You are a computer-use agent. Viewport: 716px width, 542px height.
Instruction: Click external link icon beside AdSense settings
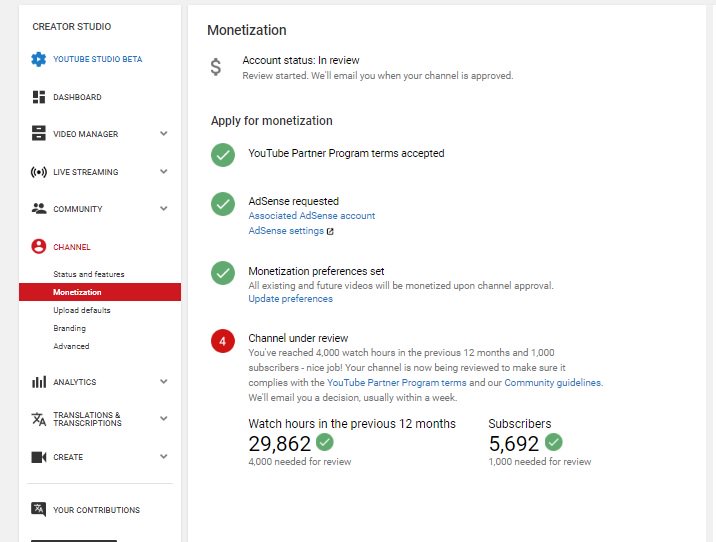pos(330,232)
